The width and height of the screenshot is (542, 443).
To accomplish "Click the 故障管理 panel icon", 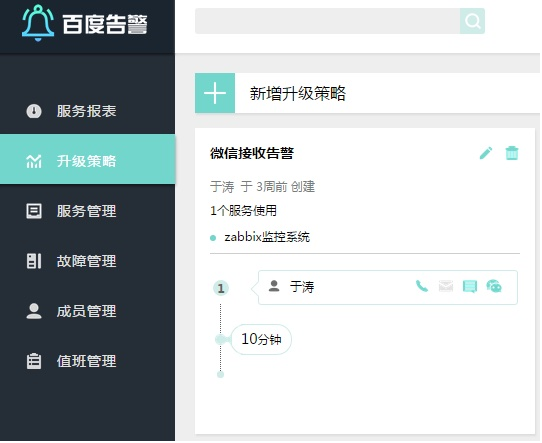I will (34, 262).
